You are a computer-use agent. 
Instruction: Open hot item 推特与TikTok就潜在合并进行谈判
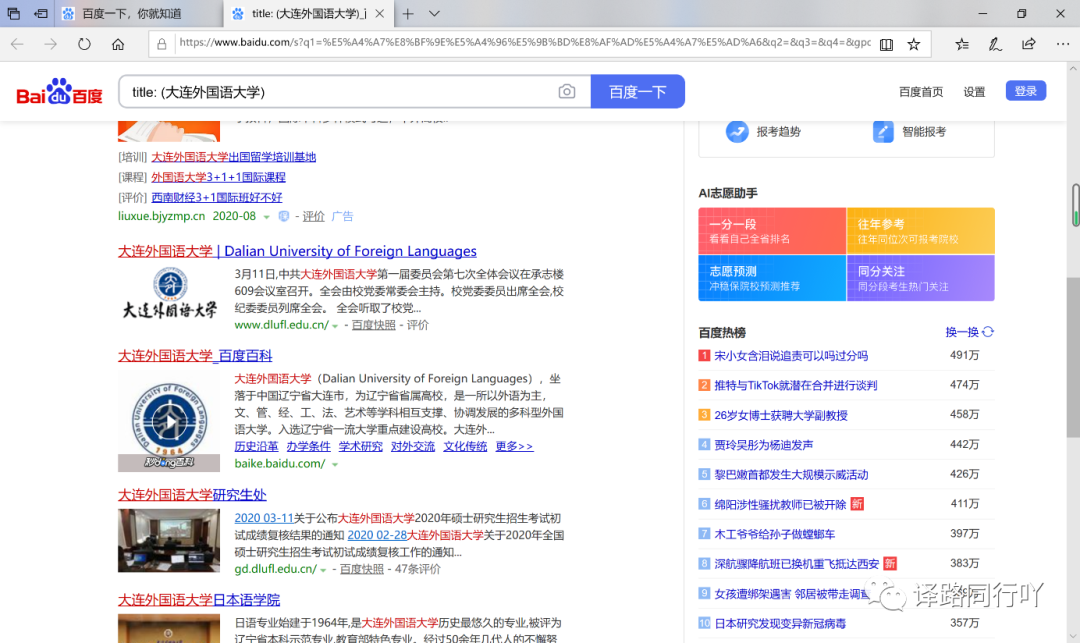(x=796, y=386)
